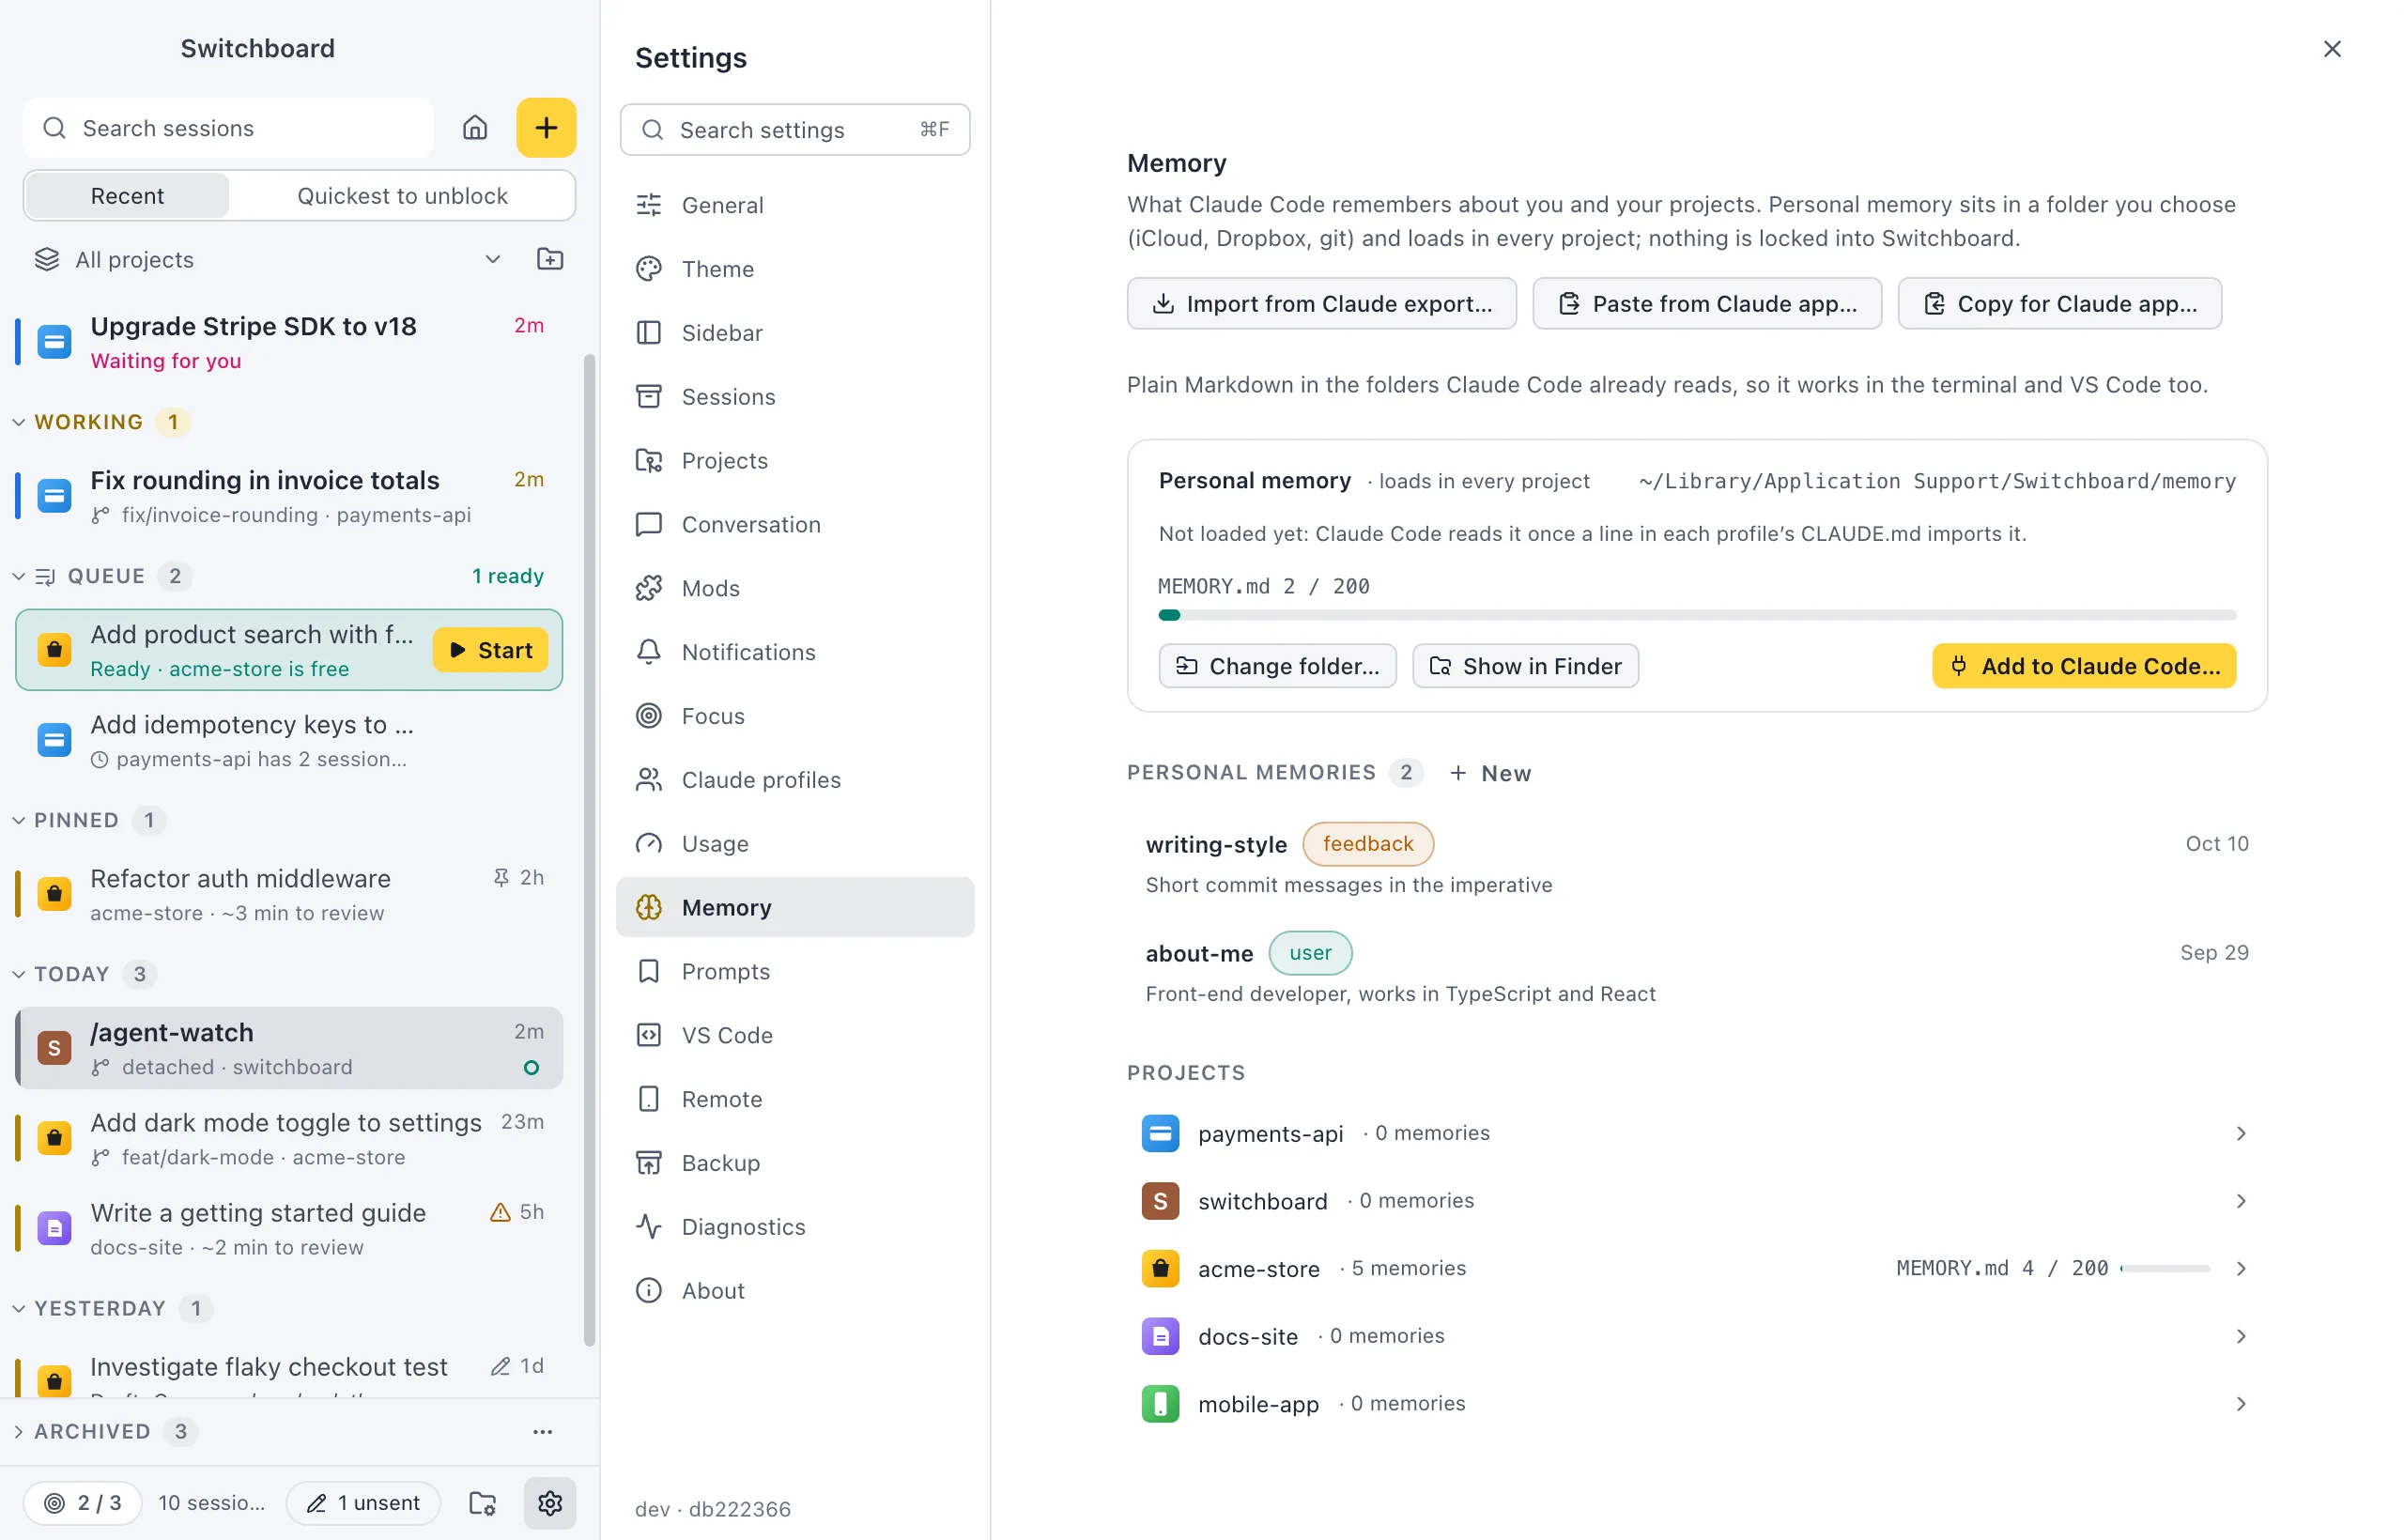The height and width of the screenshot is (1540, 2404).
Task: Collapse the QUEUE section
Action: 19,576
